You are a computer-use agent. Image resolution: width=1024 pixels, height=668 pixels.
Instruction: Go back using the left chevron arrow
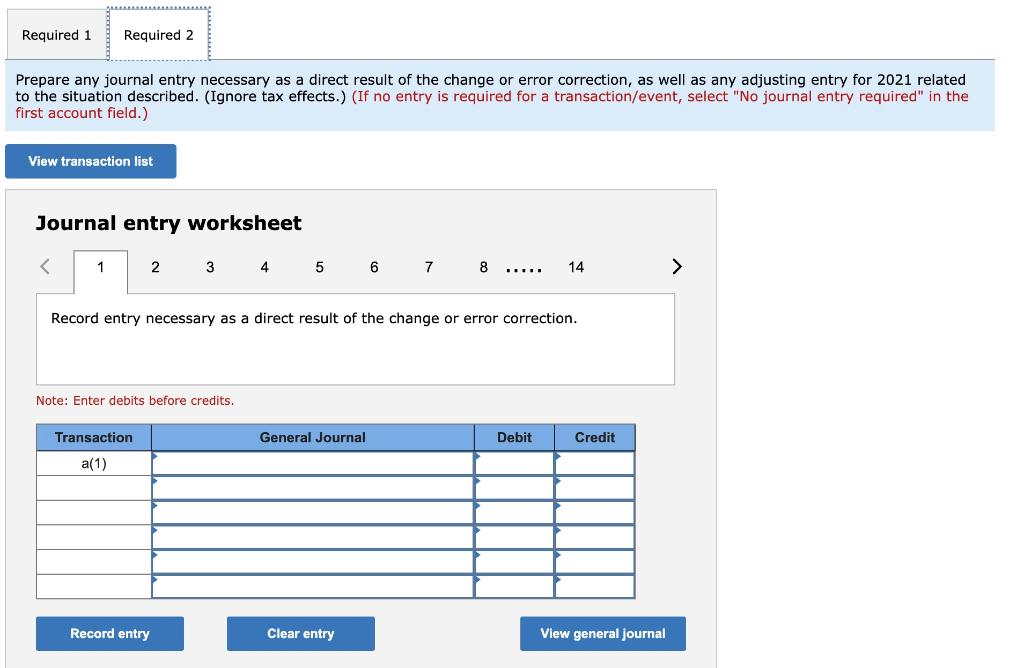tap(42, 266)
